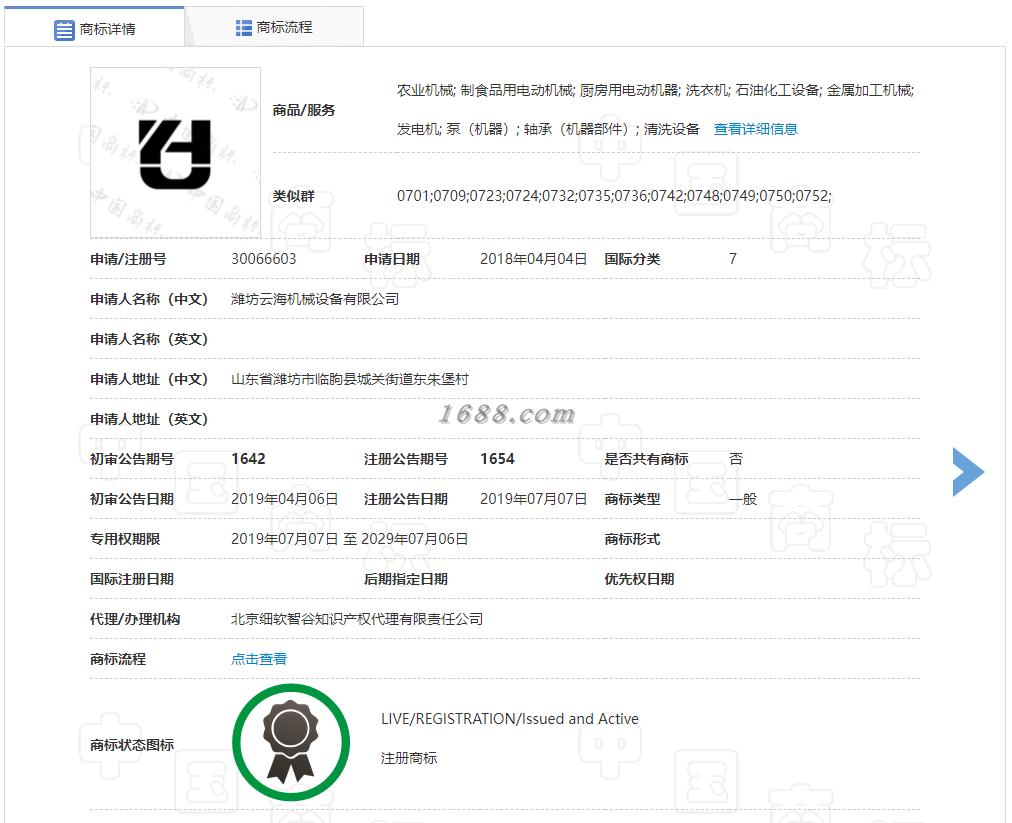Click the 商品/服务 field label
The height and width of the screenshot is (823, 1012).
tap(304, 110)
